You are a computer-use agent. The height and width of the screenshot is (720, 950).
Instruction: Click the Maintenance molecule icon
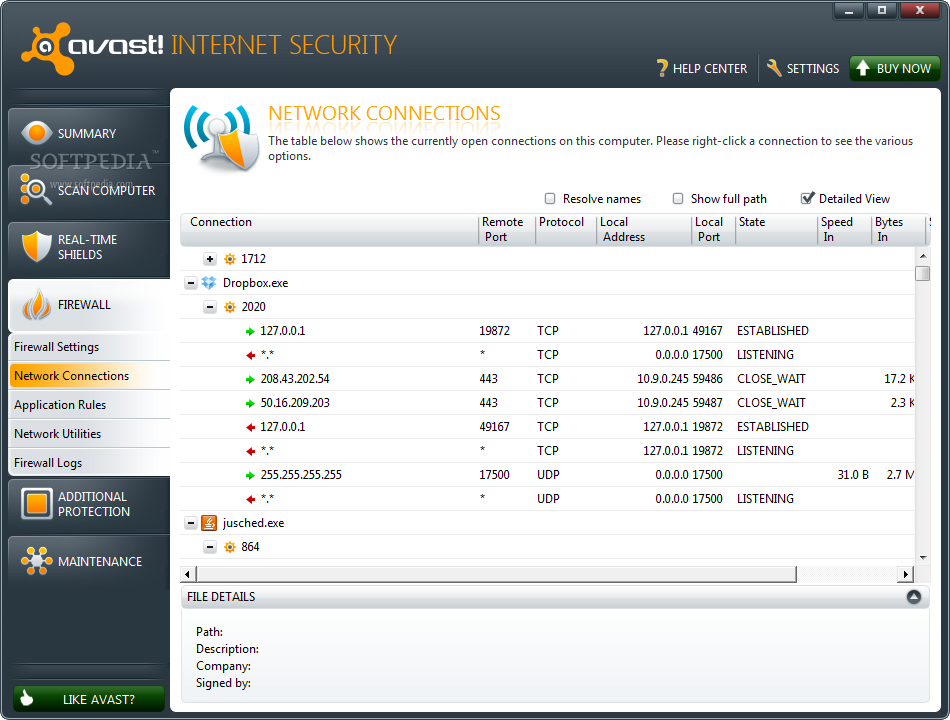(36, 561)
